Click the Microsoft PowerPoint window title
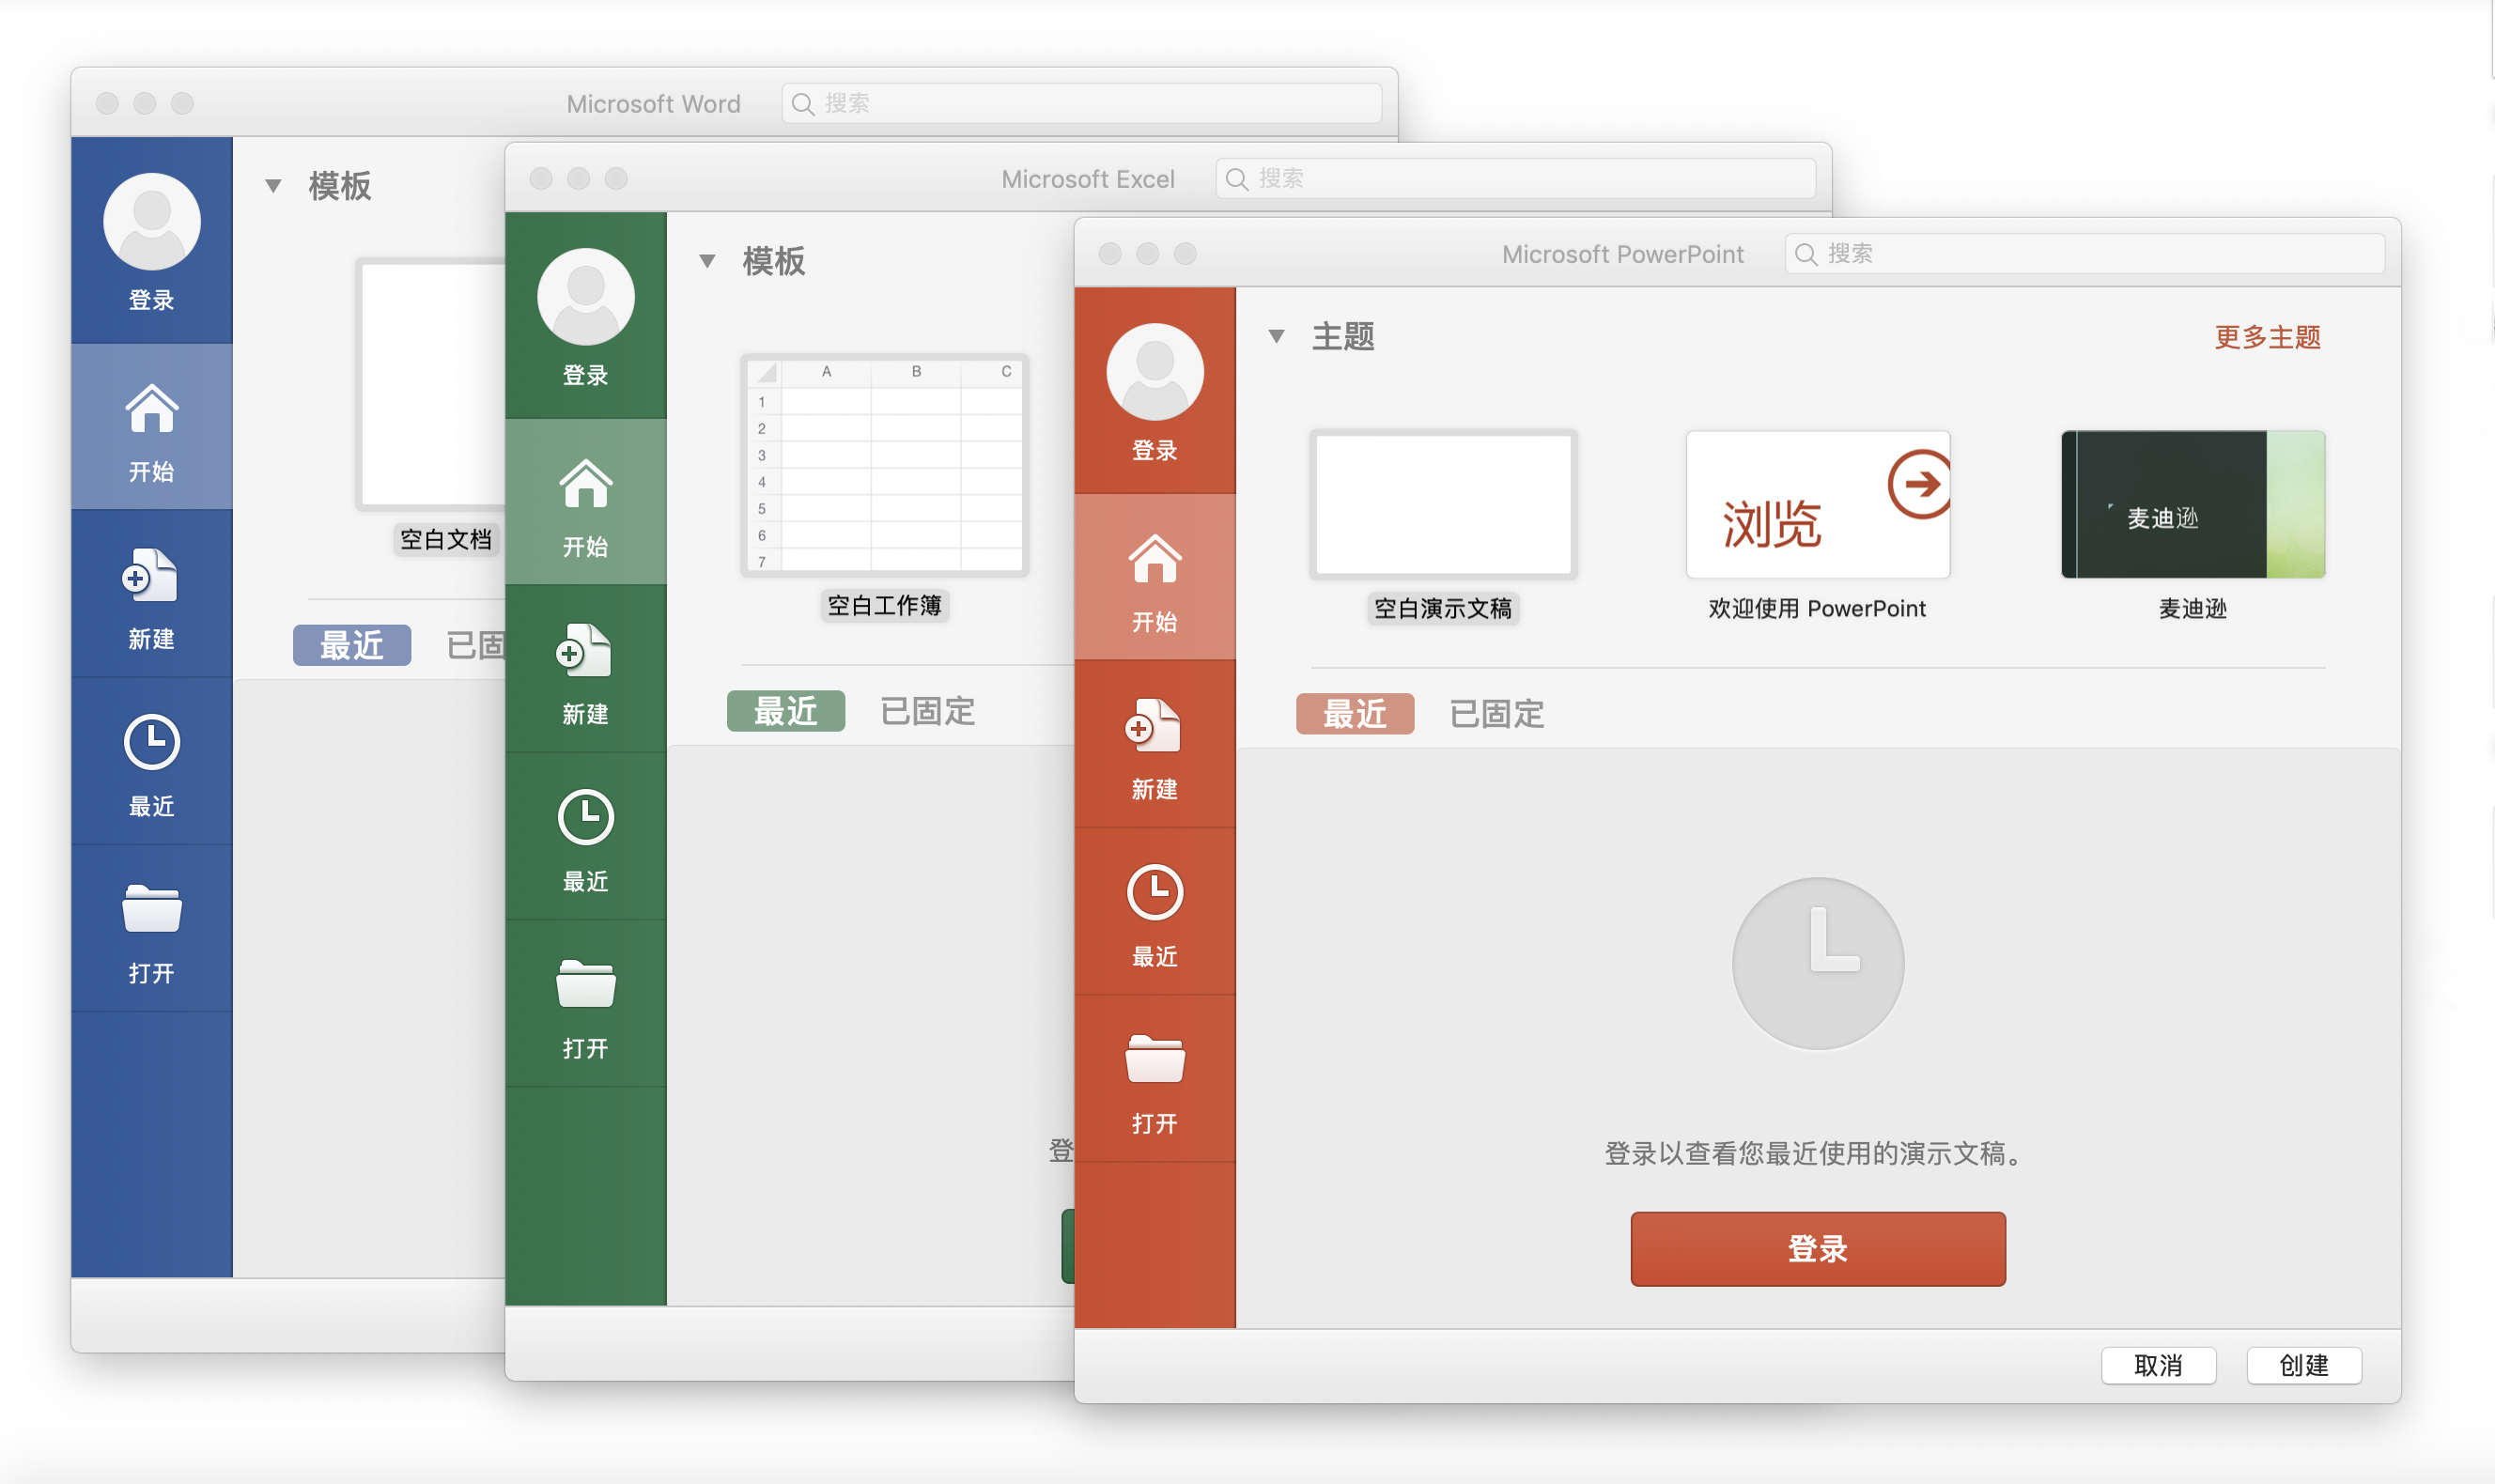This screenshot has width=2495, height=1484. click(1623, 254)
